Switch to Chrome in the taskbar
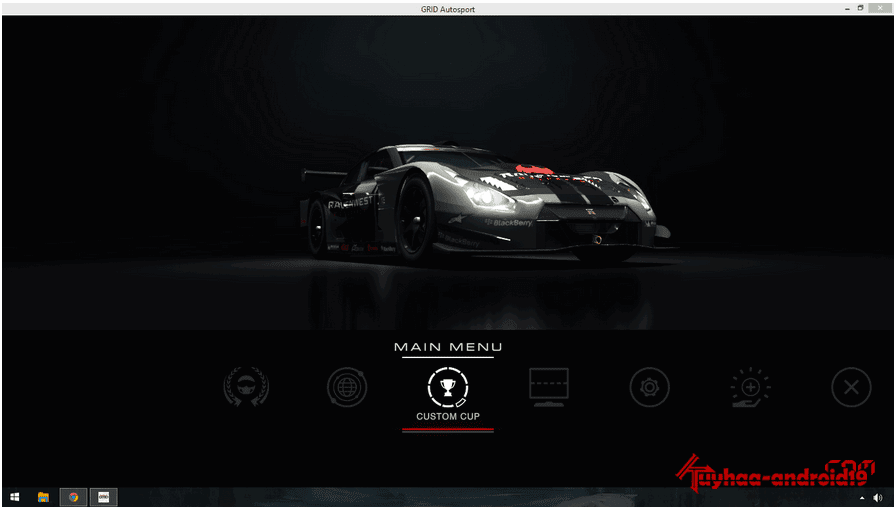This screenshot has height=508, width=896. [73, 497]
